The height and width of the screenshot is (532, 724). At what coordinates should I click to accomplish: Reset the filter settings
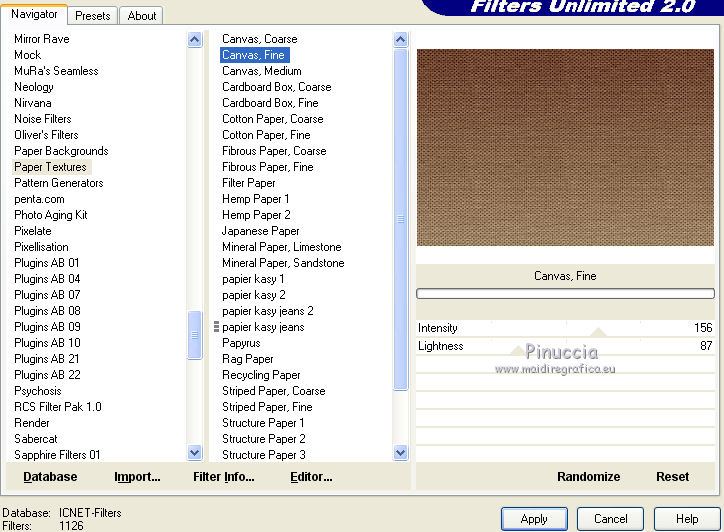click(x=672, y=477)
